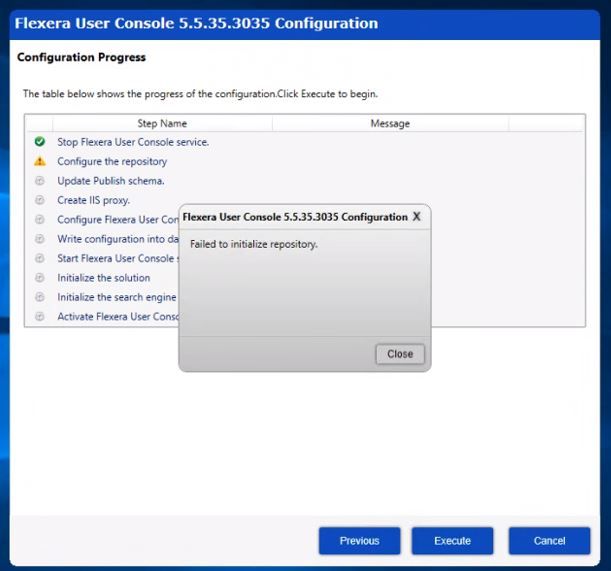Click pending icon beside Write configuration

(x=40, y=239)
